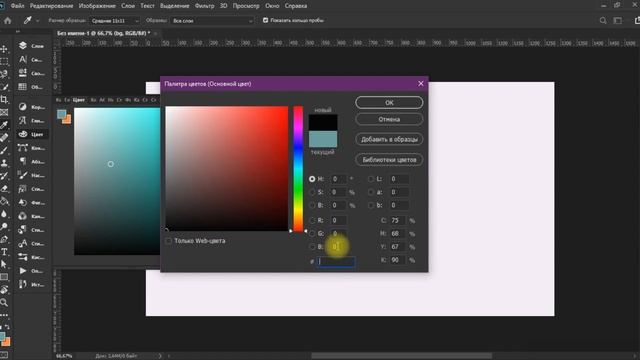Image resolution: width=640 pixels, height=360 pixels.
Task: Open the Изображение menu
Action: (x=97, y=6)
